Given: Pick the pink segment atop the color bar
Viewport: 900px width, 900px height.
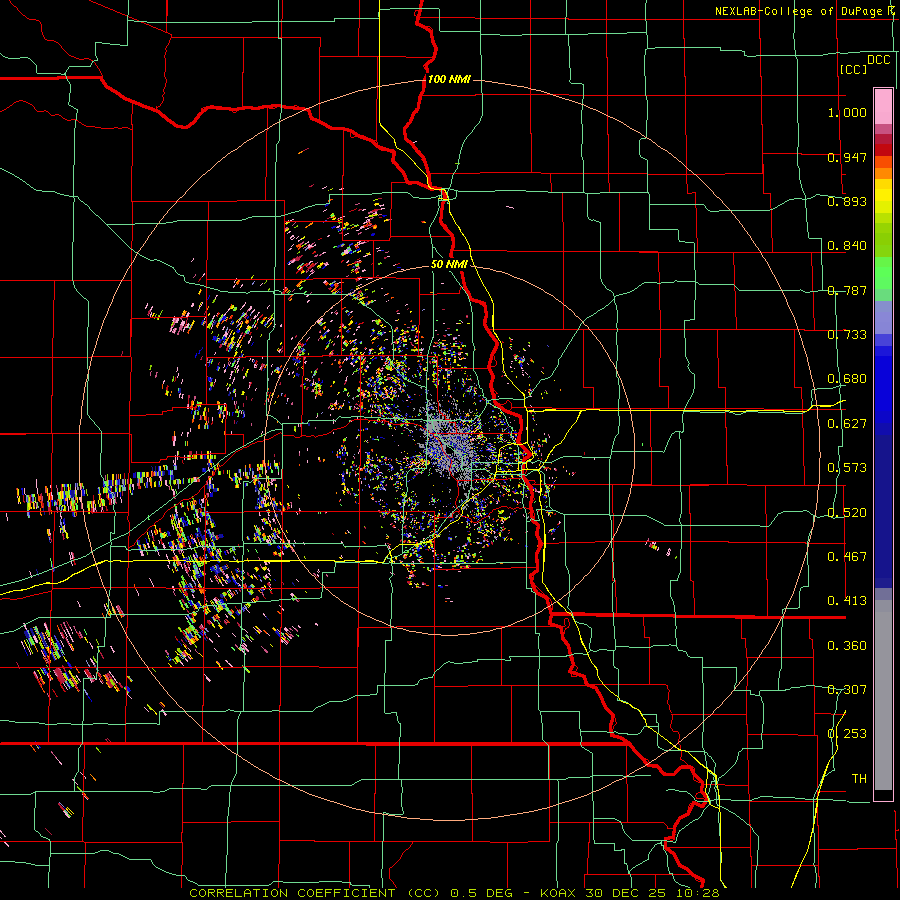Looking at the screenshot, I should pyautogui.click(x=883, y=106).
